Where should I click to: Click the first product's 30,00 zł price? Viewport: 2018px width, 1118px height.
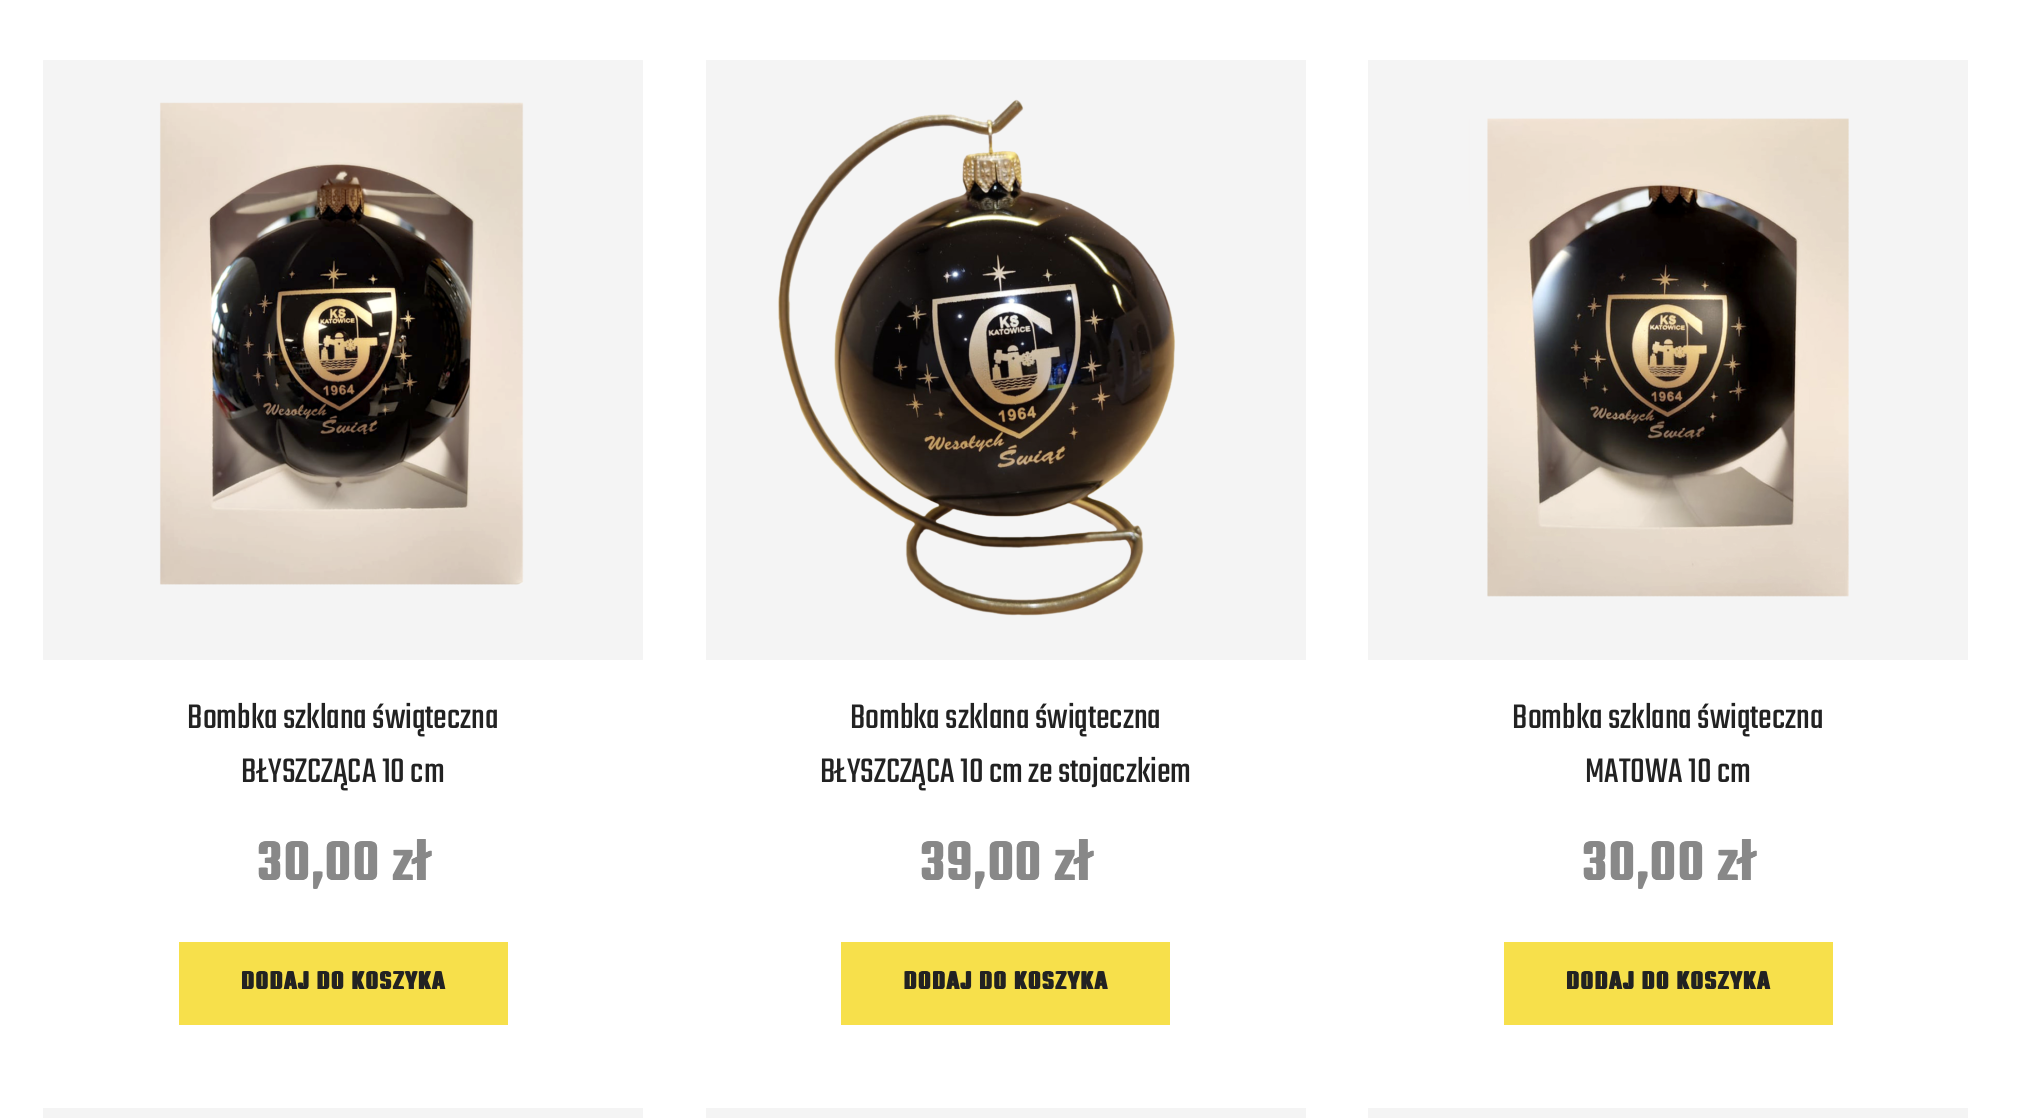tap(343, 862)
